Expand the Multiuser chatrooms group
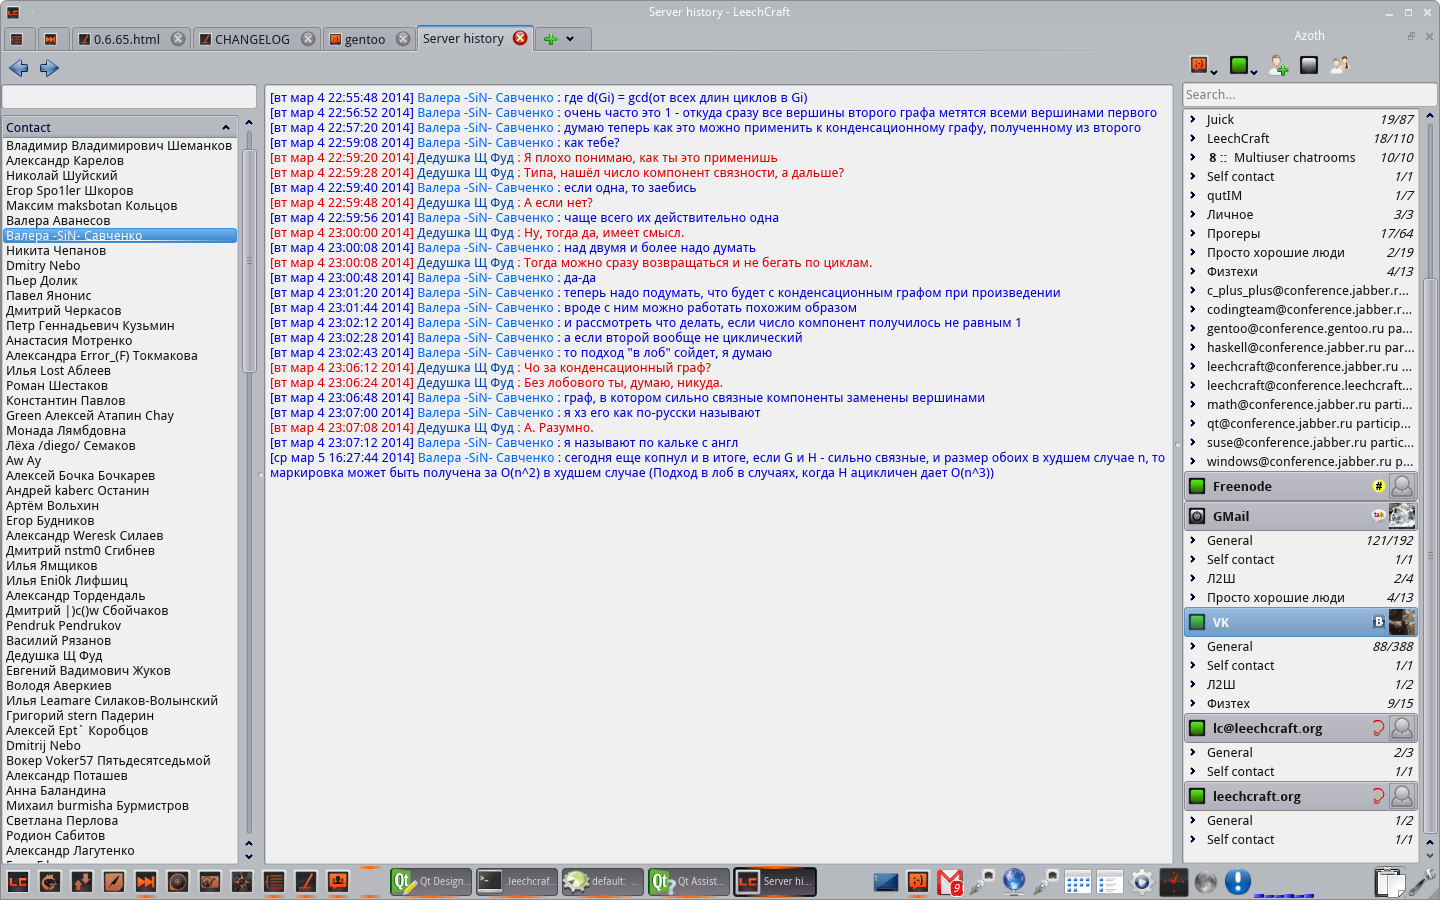This screenshot has height=900, width=1440. [1193, 157]
